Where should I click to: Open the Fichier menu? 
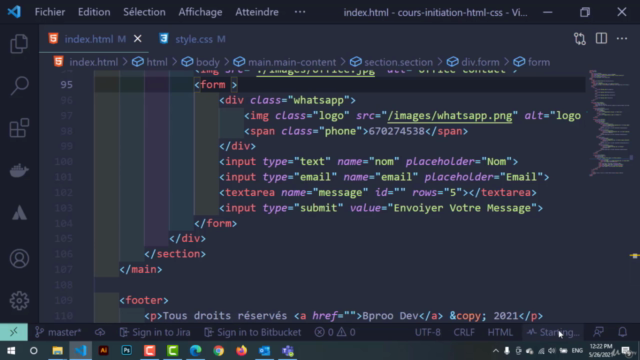[x=50, y=12]
